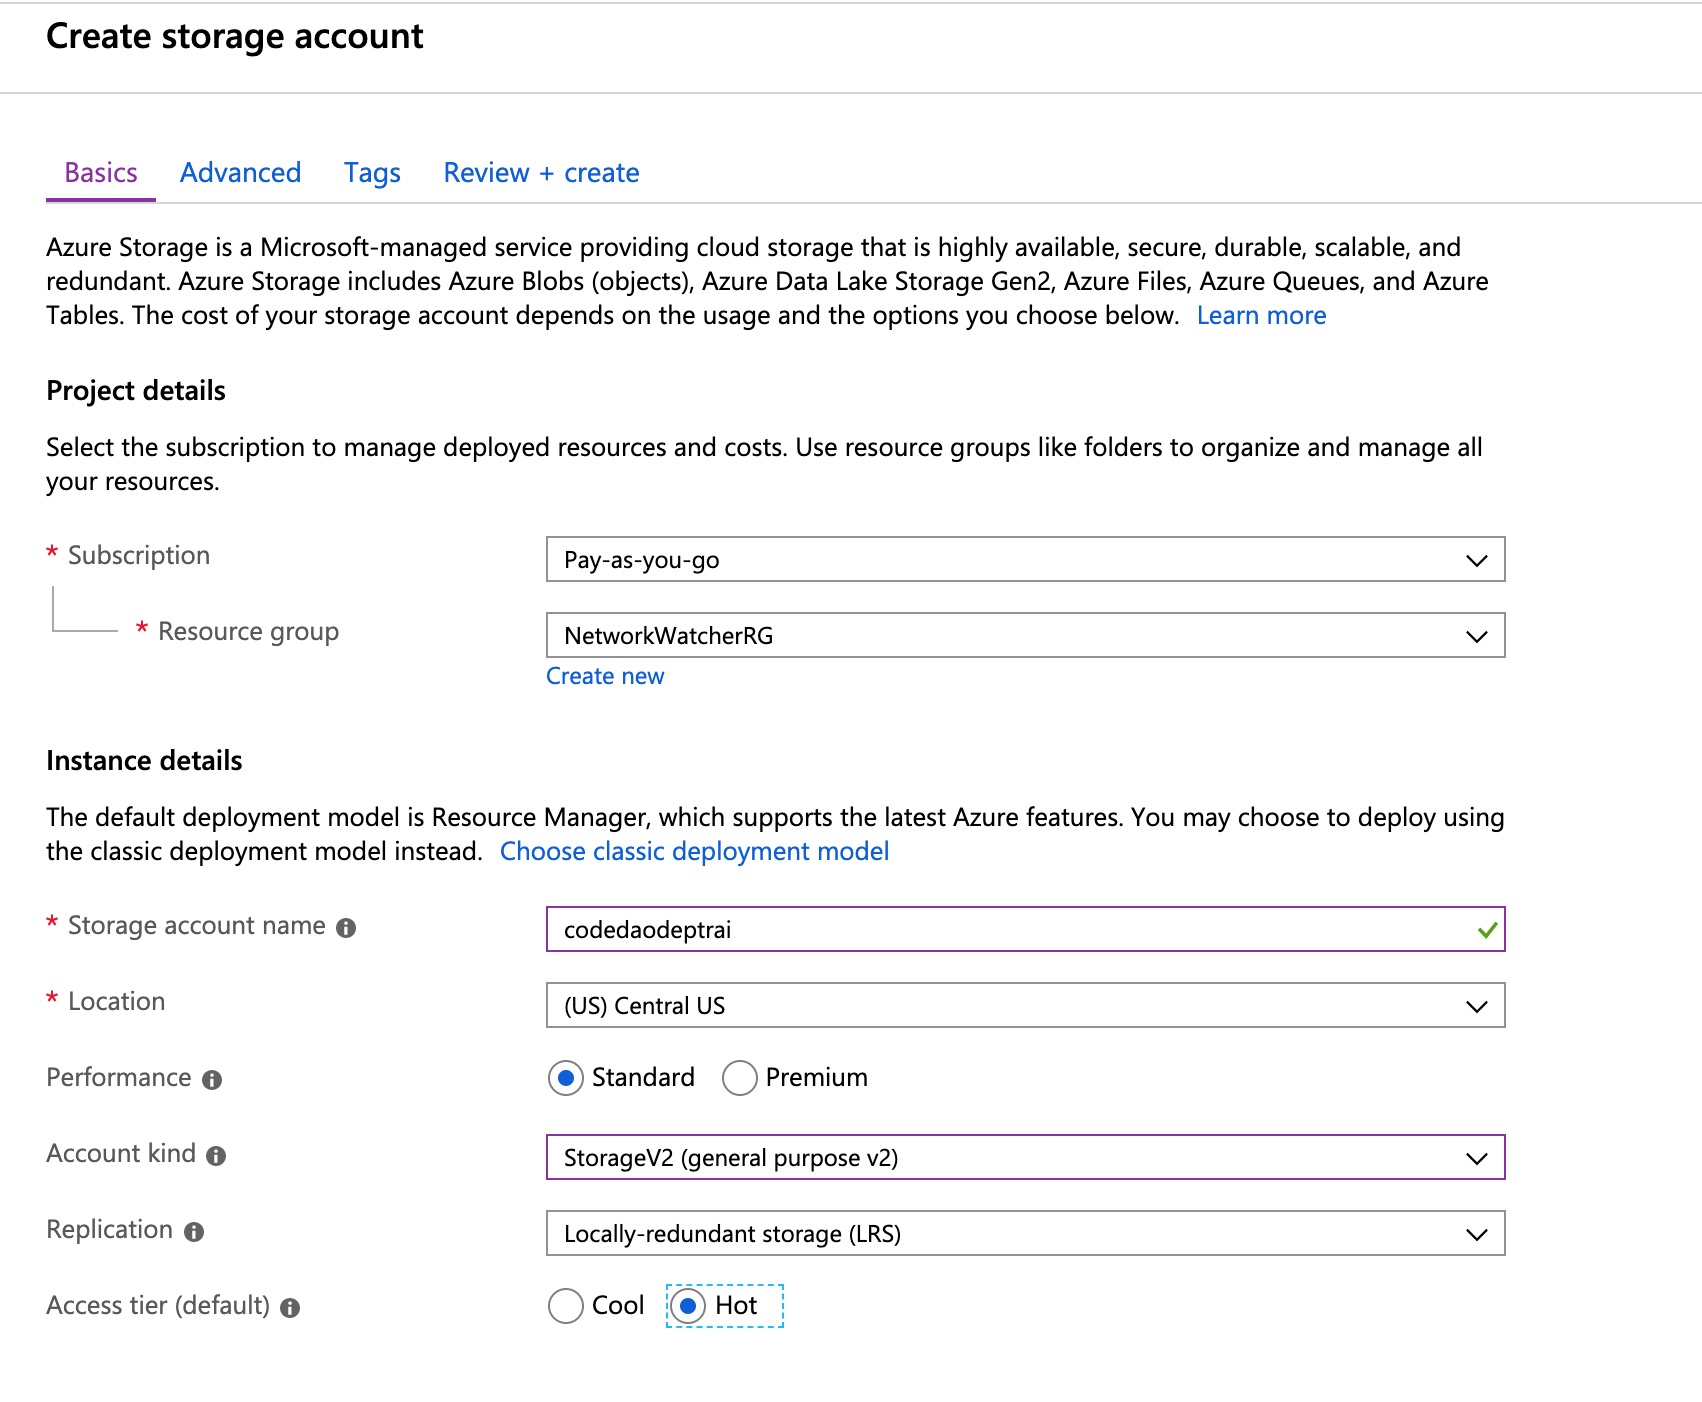
Task: Click Create new resource group link
Action: tap(605, 677)
